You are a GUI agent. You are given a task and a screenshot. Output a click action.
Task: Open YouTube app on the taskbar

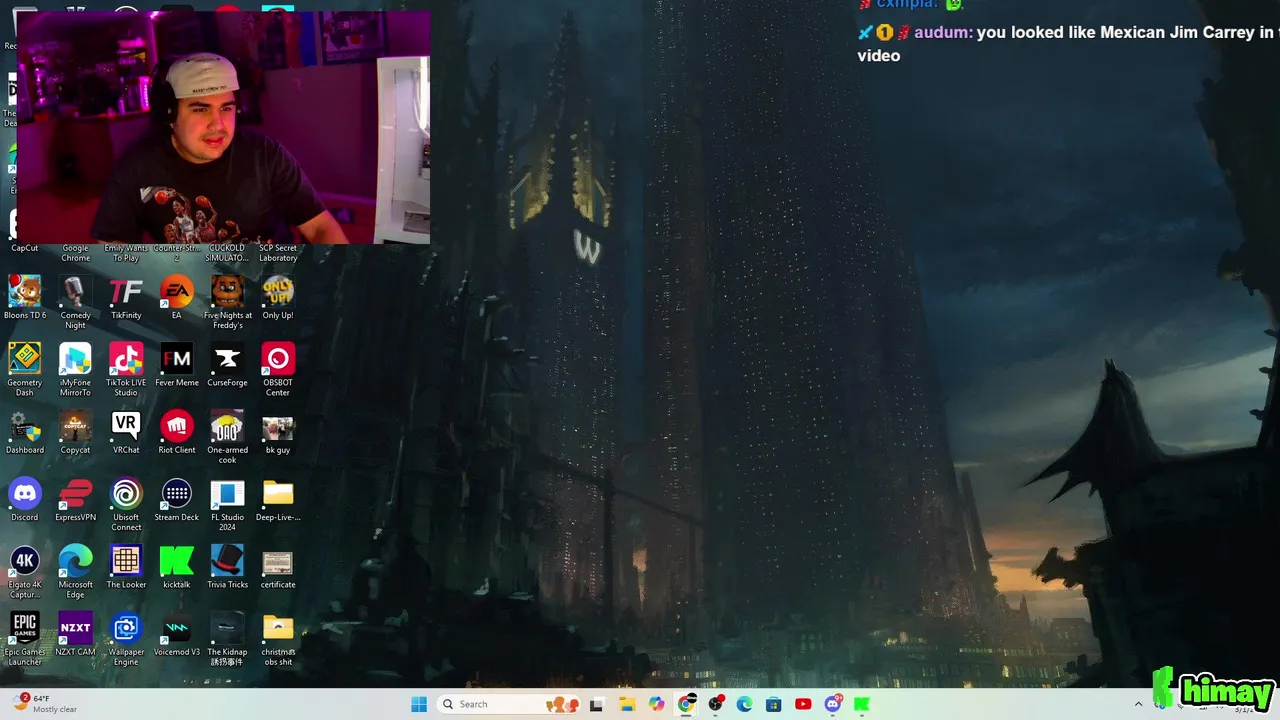[803, 704]
